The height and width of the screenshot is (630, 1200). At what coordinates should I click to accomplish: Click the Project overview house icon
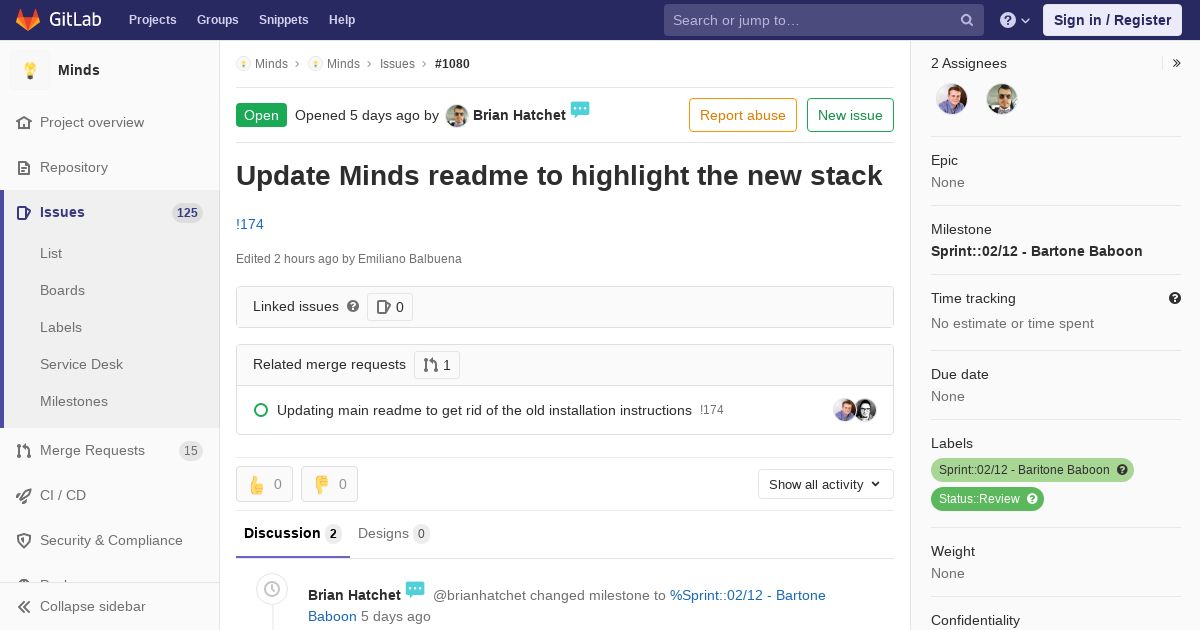(x=24, y=123)
